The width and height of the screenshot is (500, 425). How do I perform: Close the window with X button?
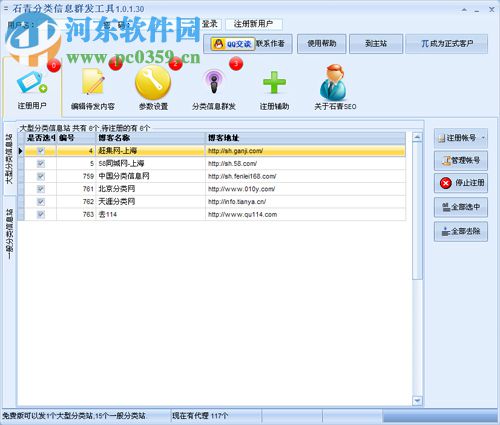491,9
